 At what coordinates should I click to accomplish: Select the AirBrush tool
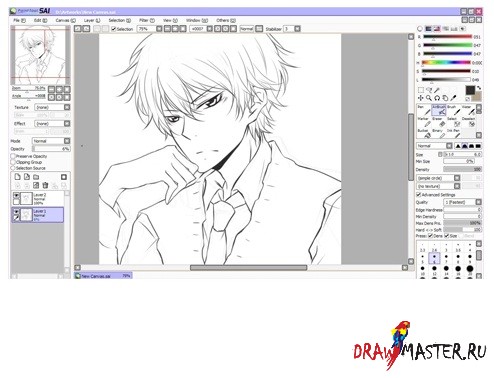point(439,110)
